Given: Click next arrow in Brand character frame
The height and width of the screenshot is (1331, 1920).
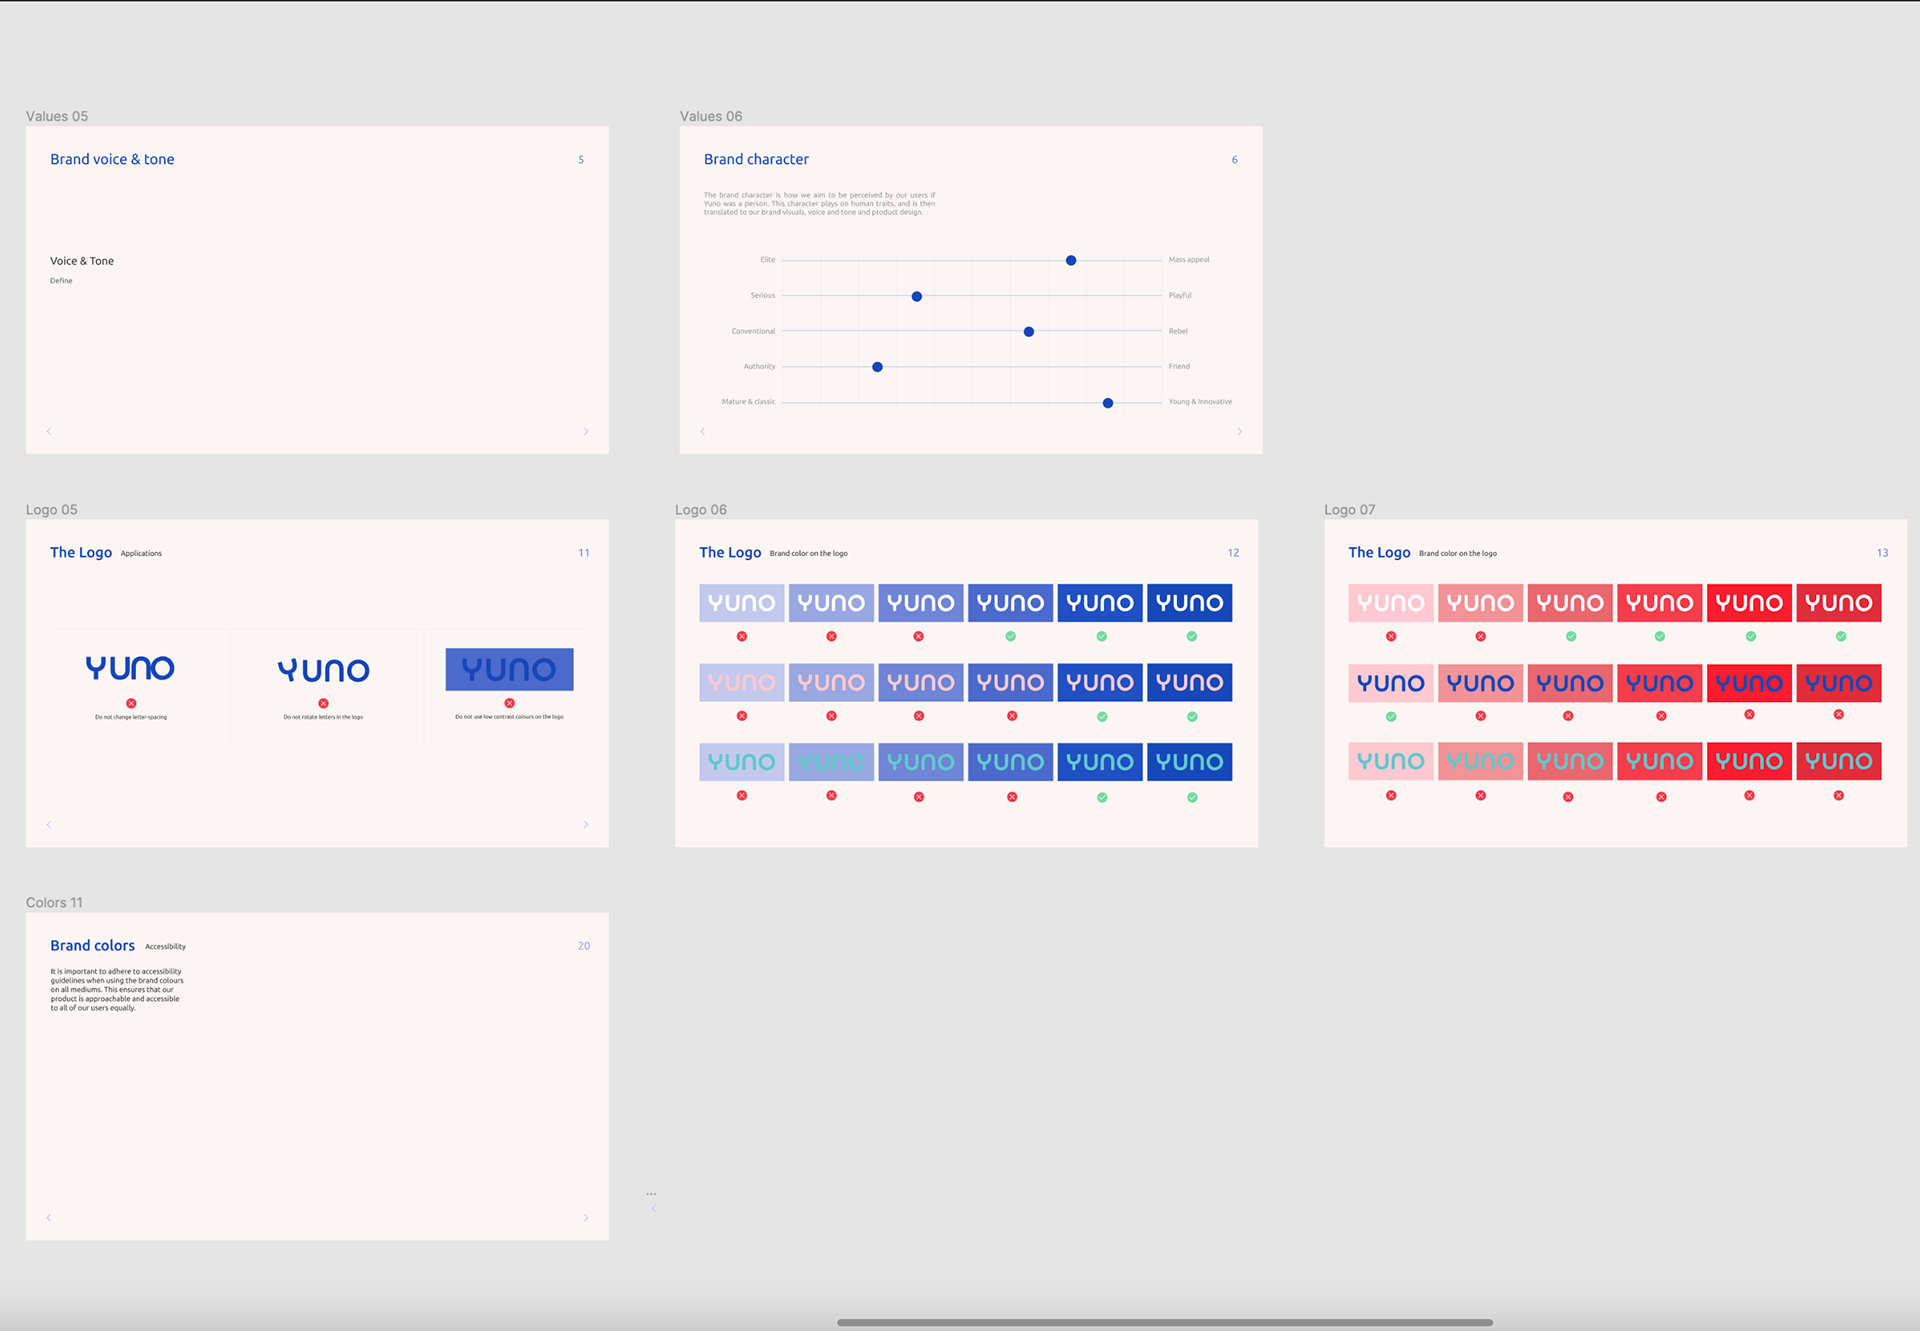Looking at the screenshot, I should [1240, 431].
